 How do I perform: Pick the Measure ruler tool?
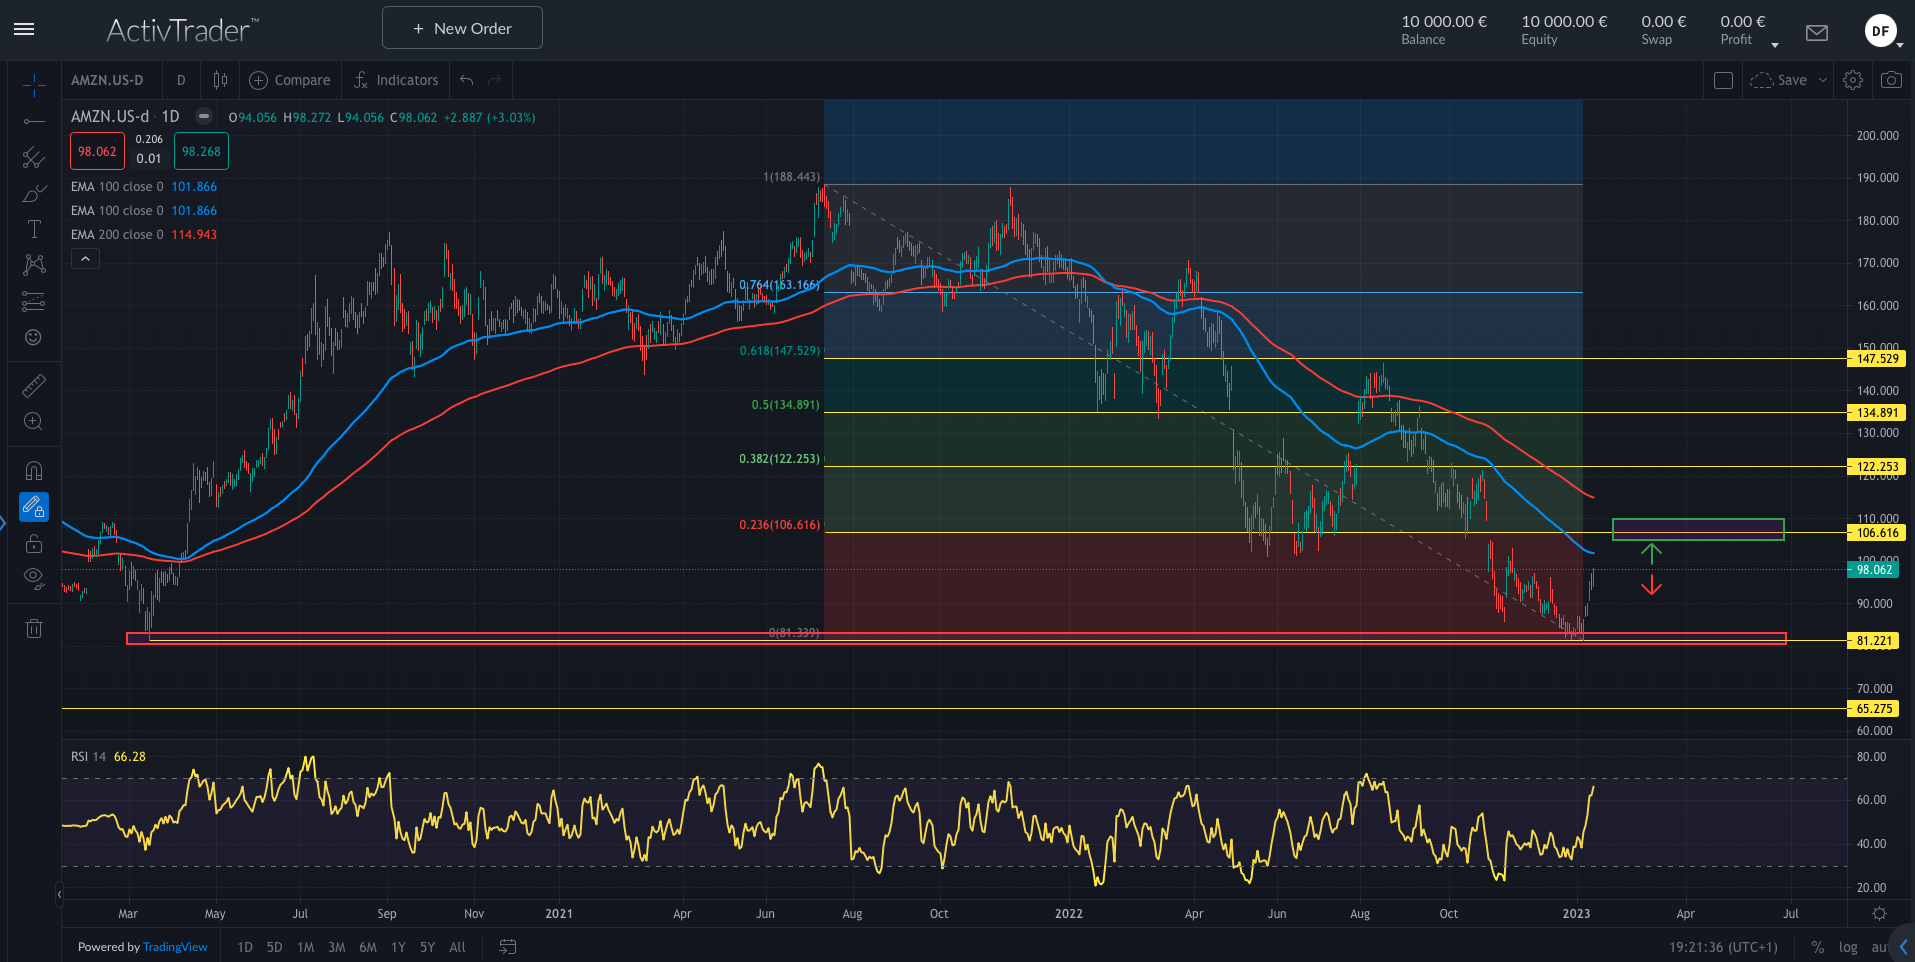tap(34, 386)
